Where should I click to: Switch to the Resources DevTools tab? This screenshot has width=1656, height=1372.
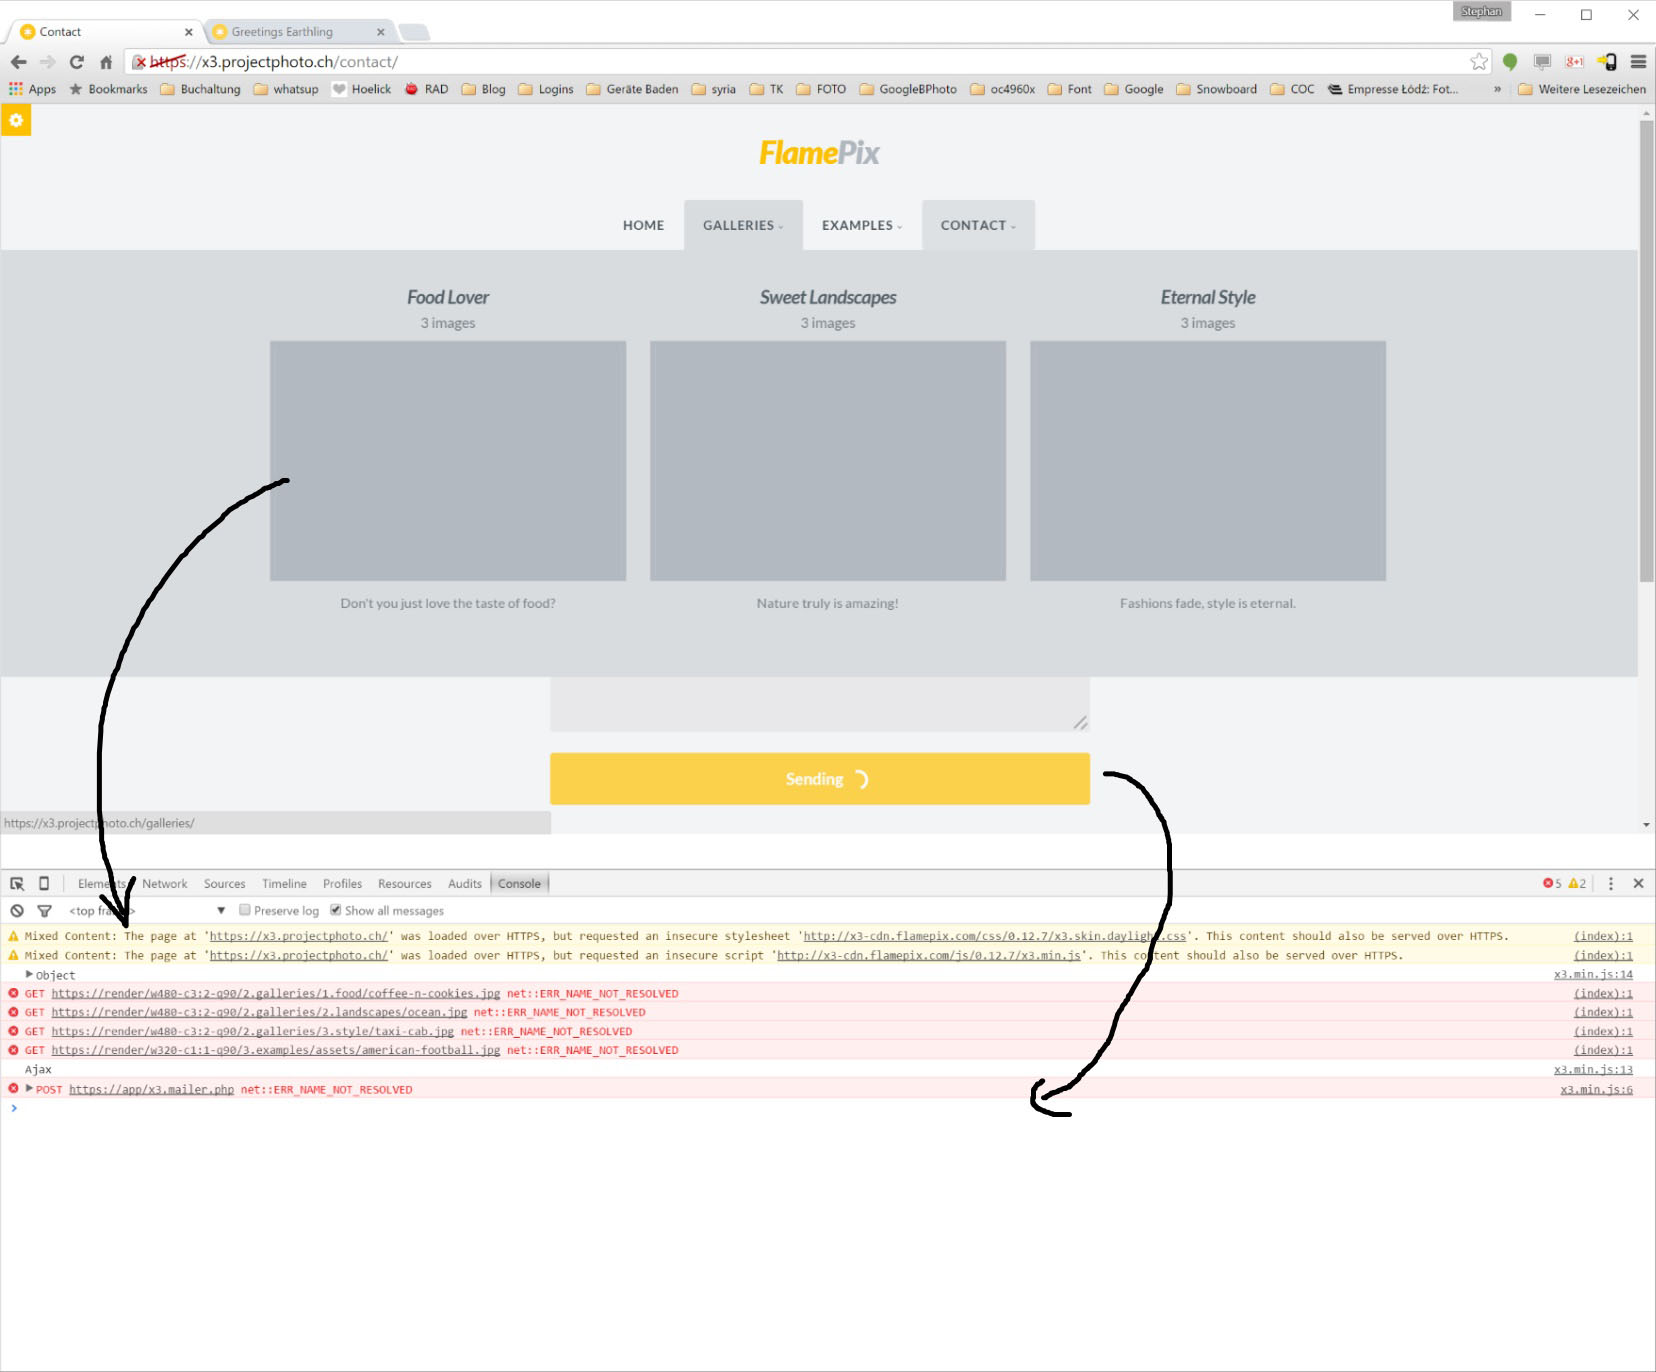pos(405,884)
